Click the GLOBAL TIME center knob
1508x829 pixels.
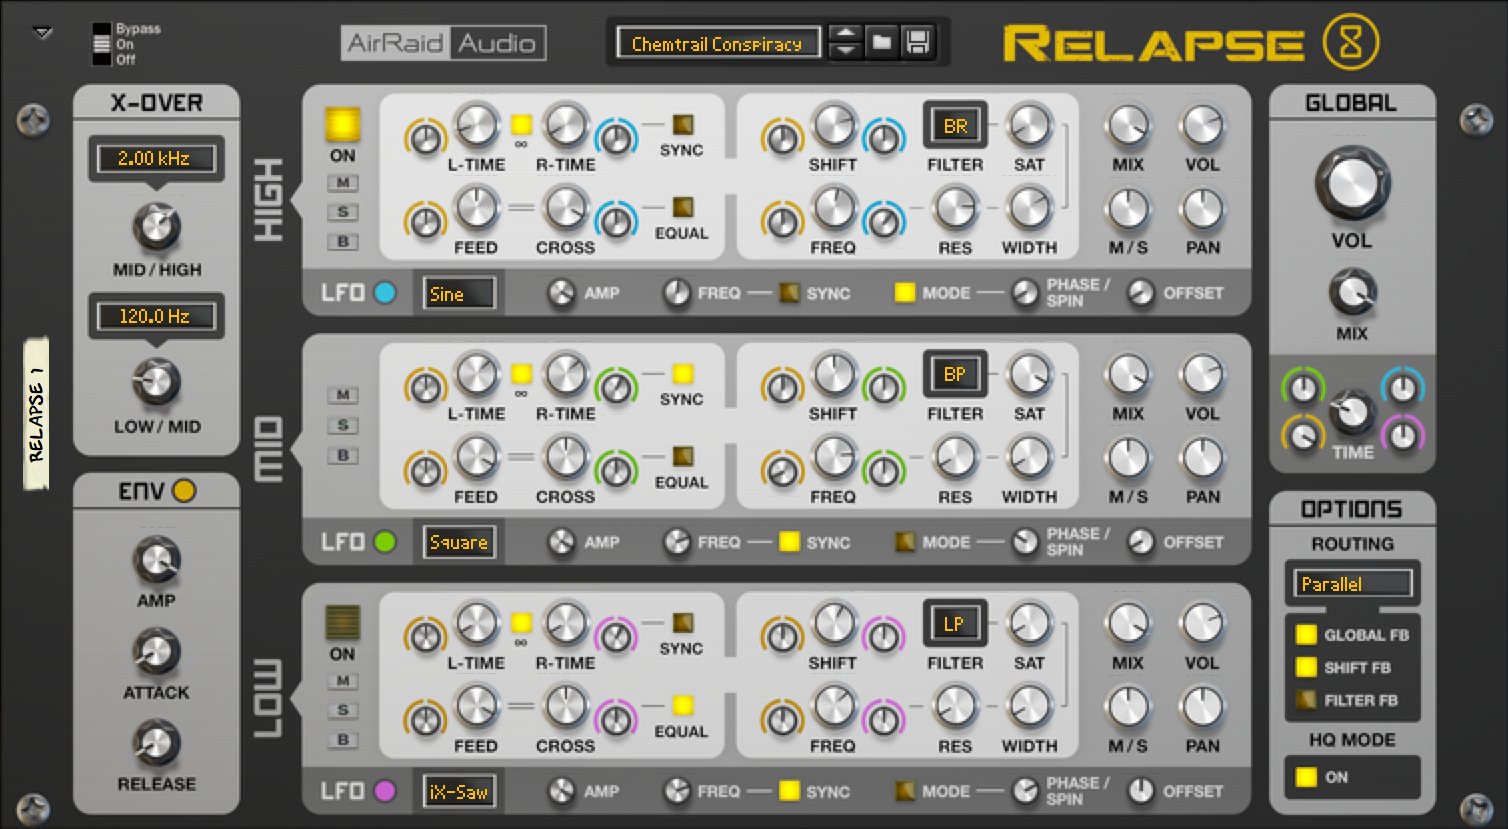pos(1352,413)
